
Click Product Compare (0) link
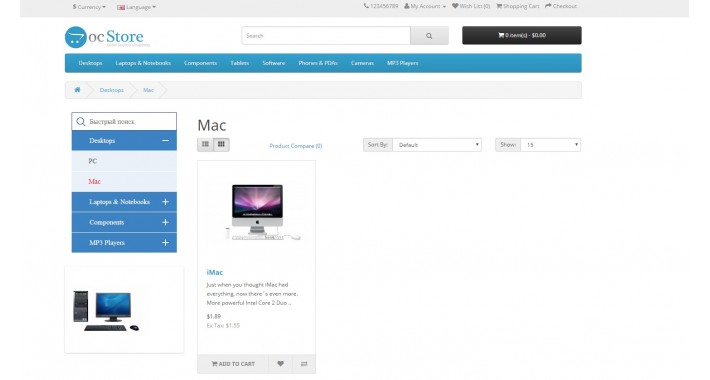(296, 146)
